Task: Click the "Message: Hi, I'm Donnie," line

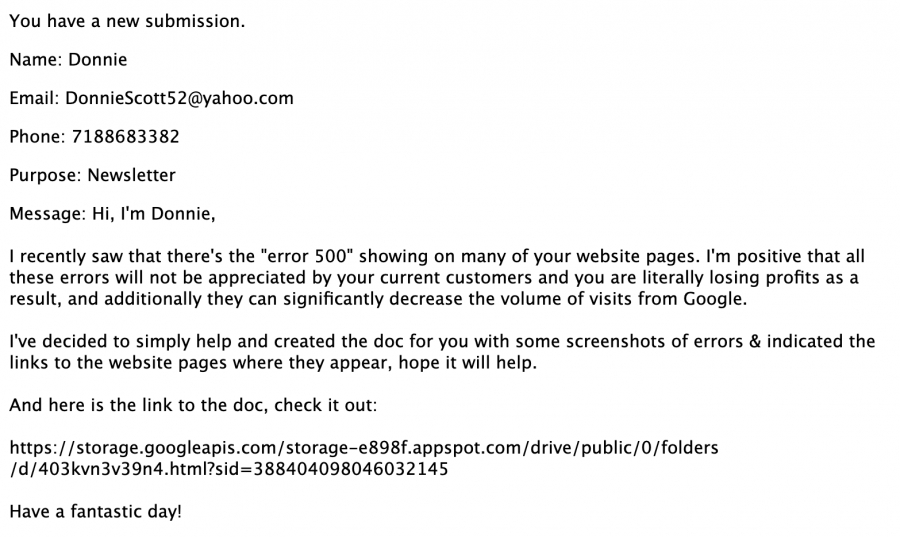Action: 112,213
